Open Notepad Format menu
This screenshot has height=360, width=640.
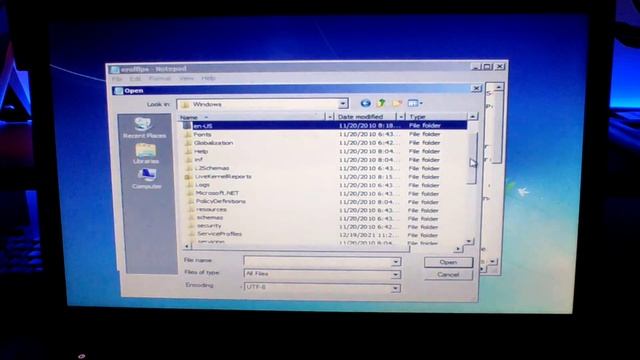point(160,78)
